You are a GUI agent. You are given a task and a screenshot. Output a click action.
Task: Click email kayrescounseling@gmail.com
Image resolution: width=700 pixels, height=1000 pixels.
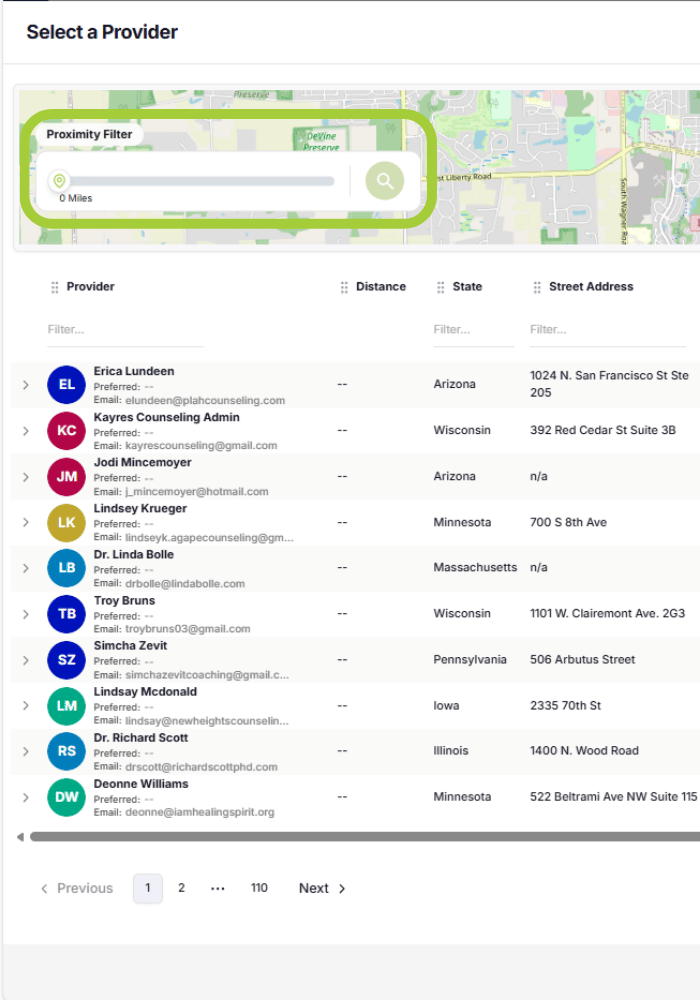tap(201, 446)
